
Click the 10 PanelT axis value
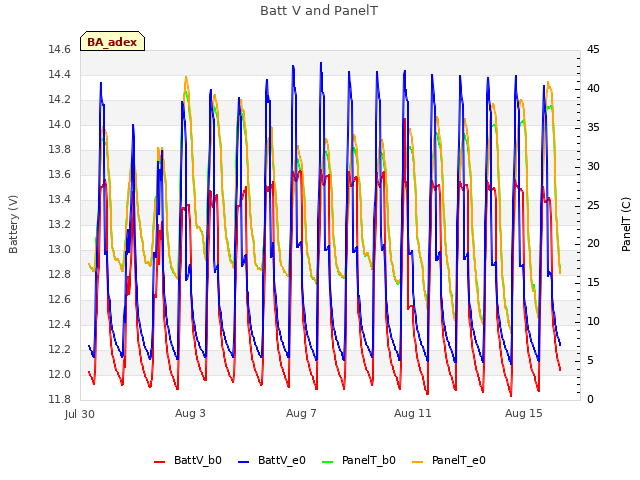[x=593, y=322]
